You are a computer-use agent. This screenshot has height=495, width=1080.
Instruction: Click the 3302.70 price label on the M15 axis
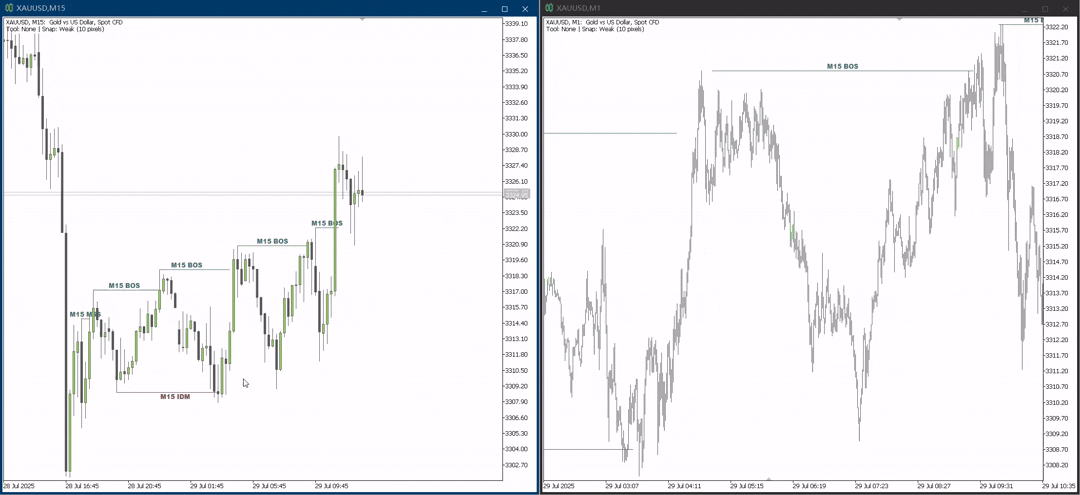(x=516, y=465)
